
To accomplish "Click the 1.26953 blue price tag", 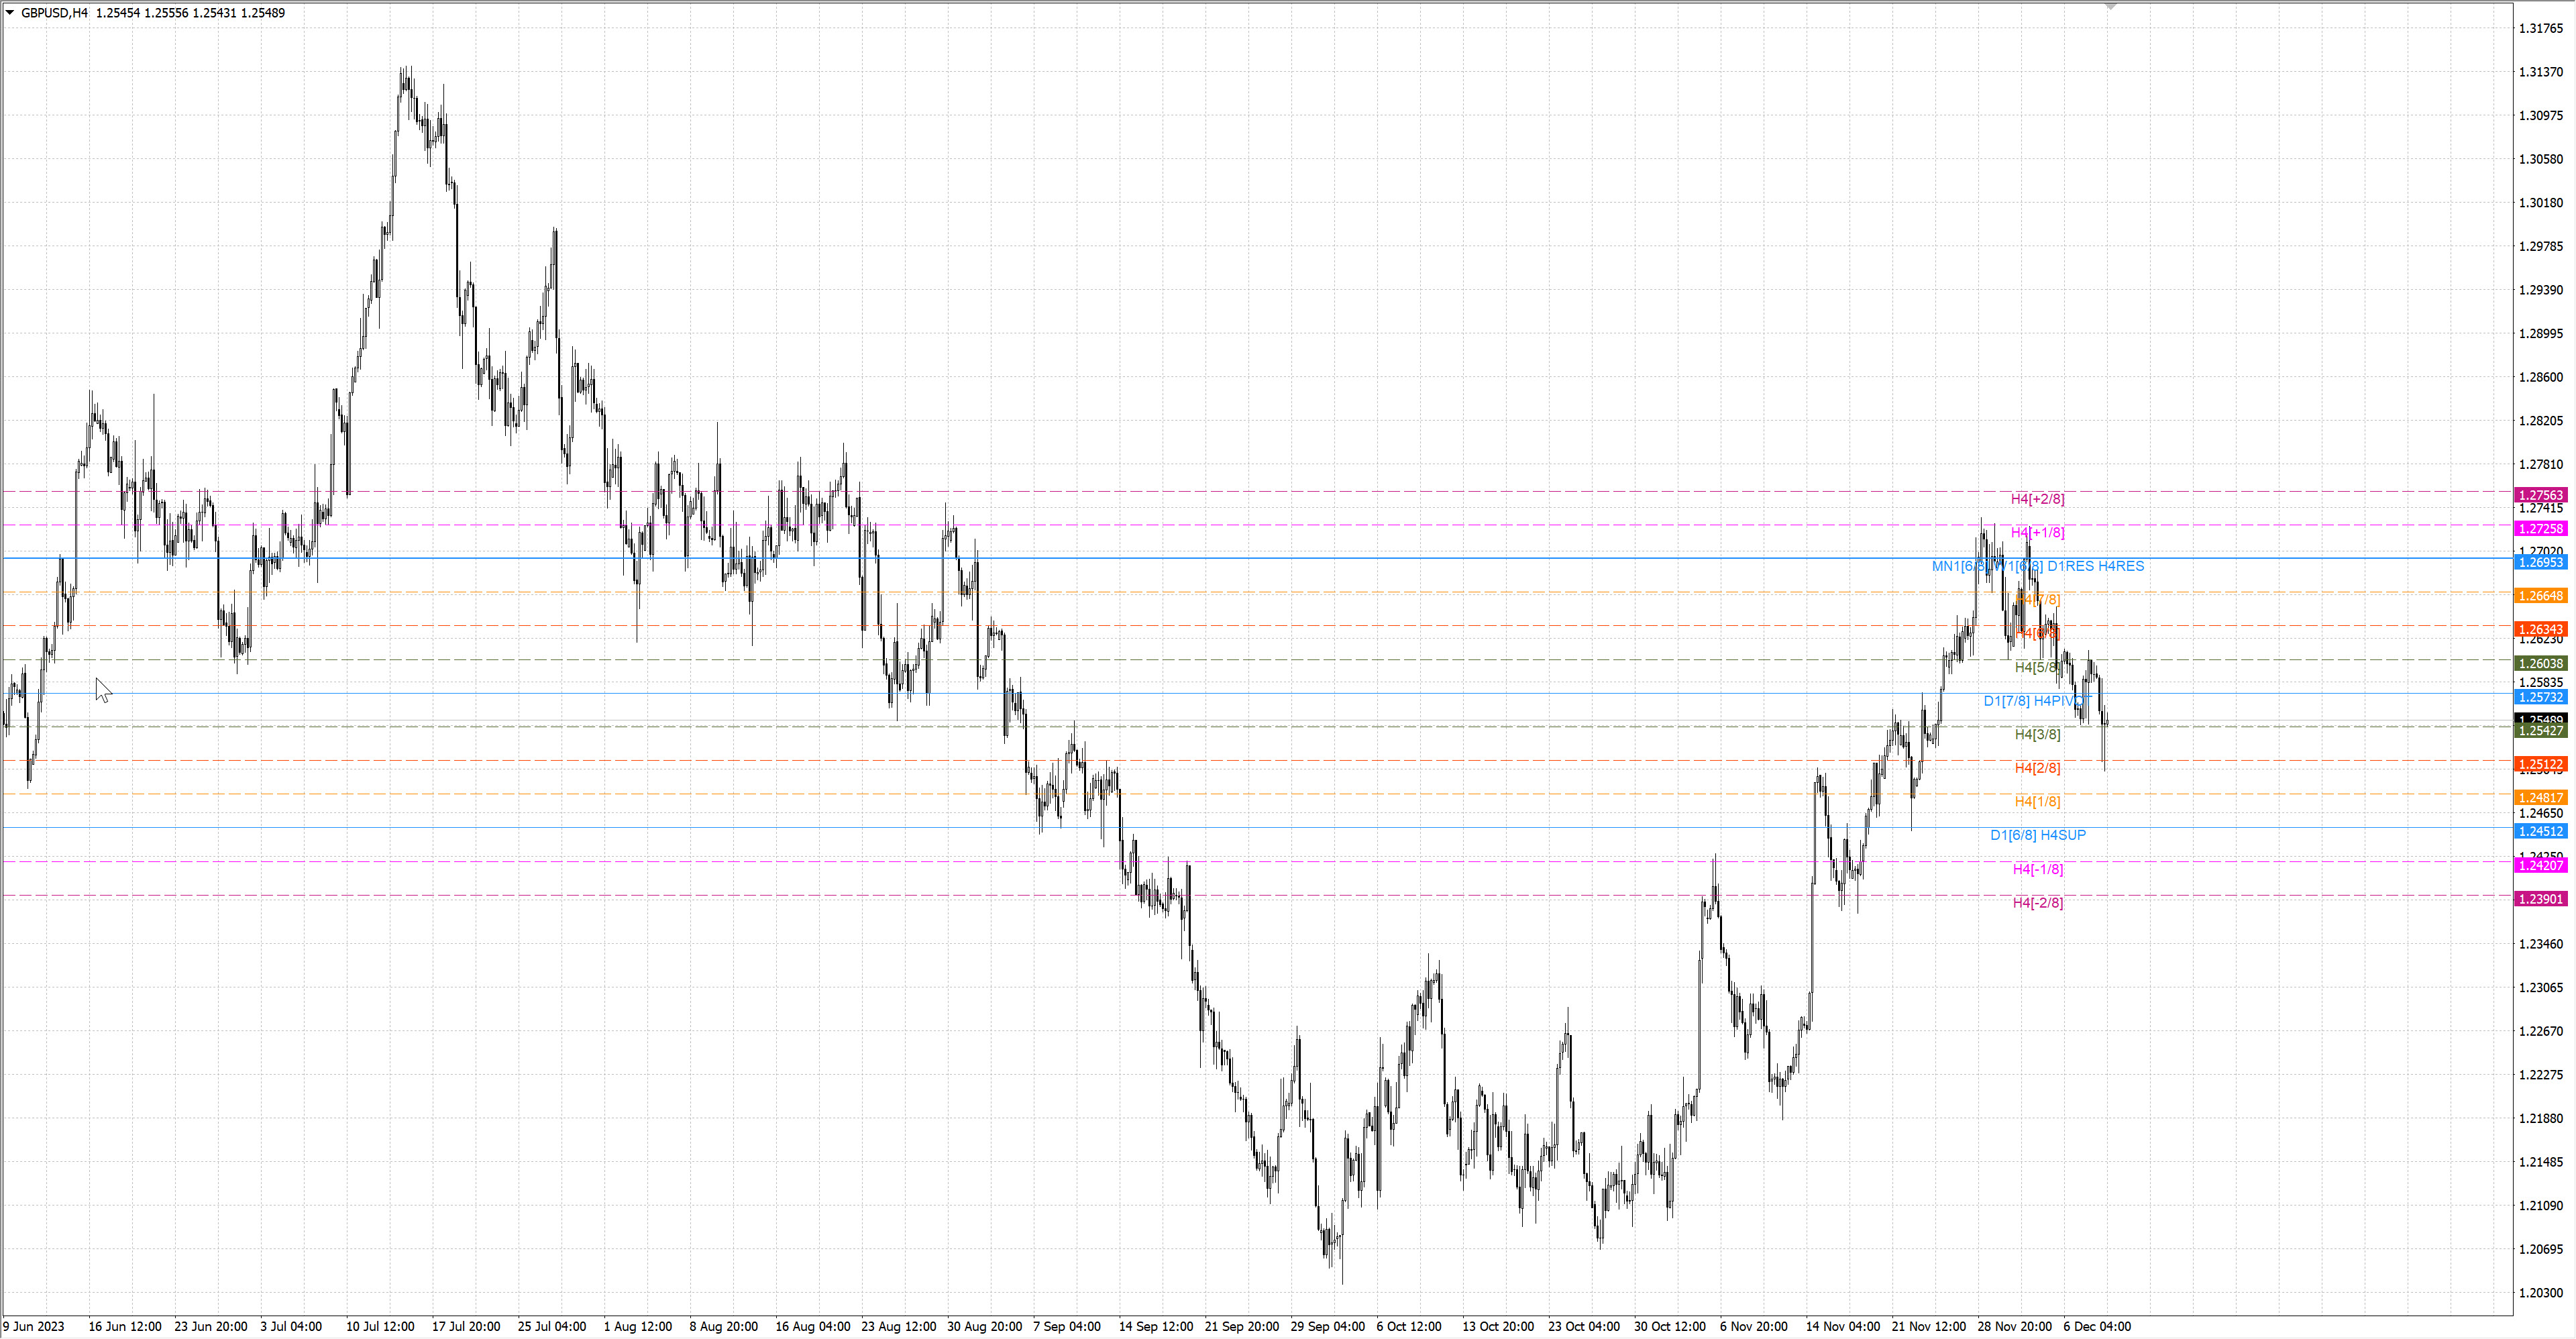I will click(x=2540, y=563).
